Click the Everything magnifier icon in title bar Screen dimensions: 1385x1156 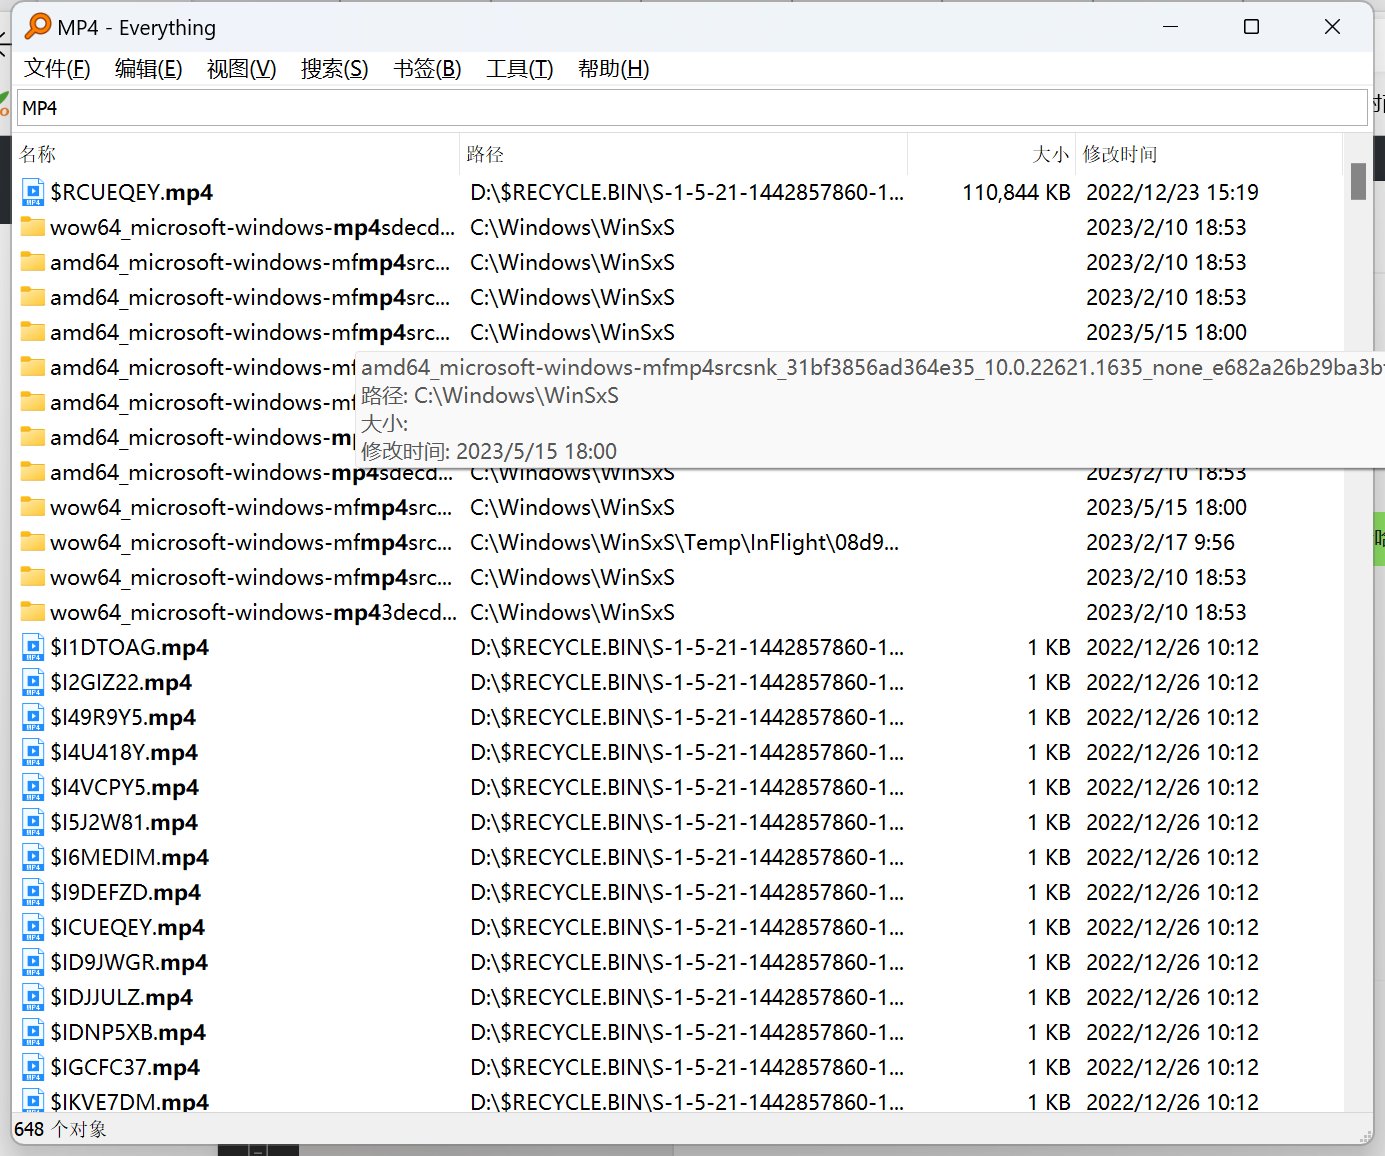pyautogui.click(x=38, y=26)
